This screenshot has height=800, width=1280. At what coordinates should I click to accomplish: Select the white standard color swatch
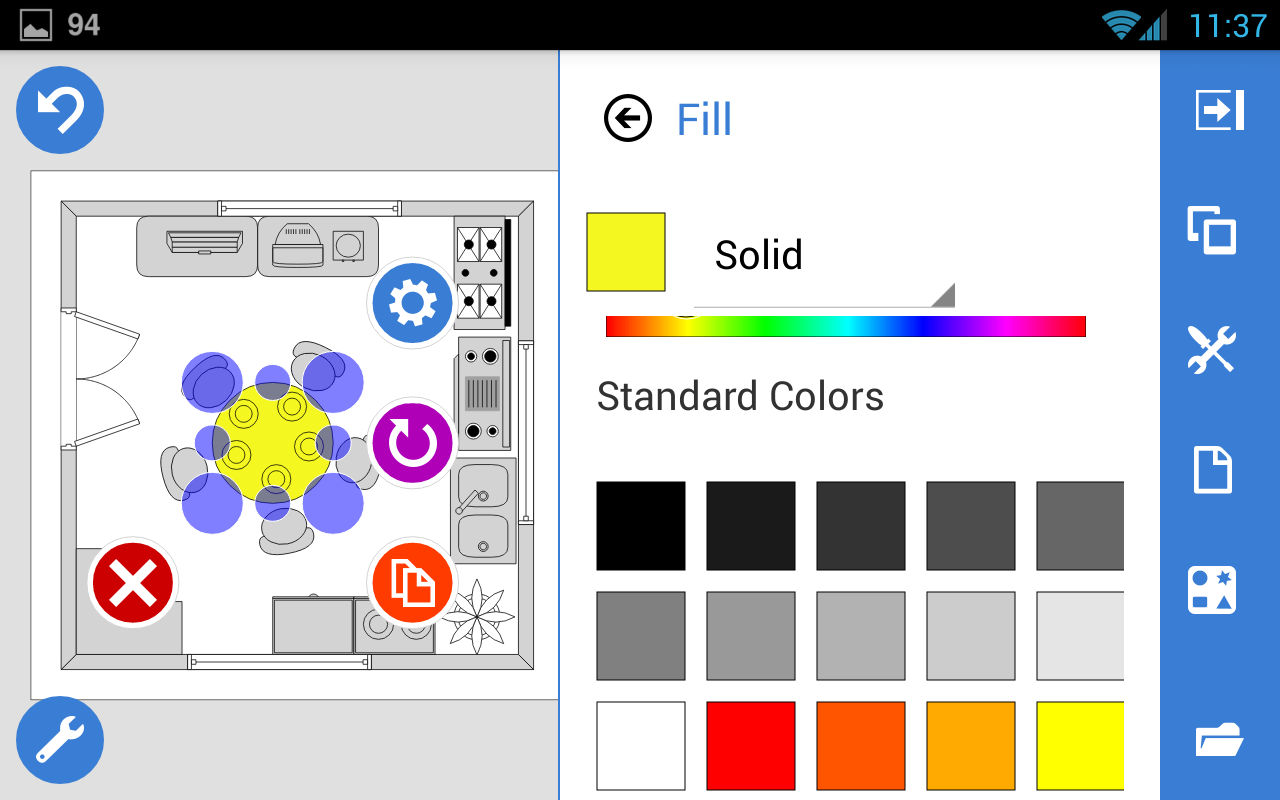click(x=641, y=745)
